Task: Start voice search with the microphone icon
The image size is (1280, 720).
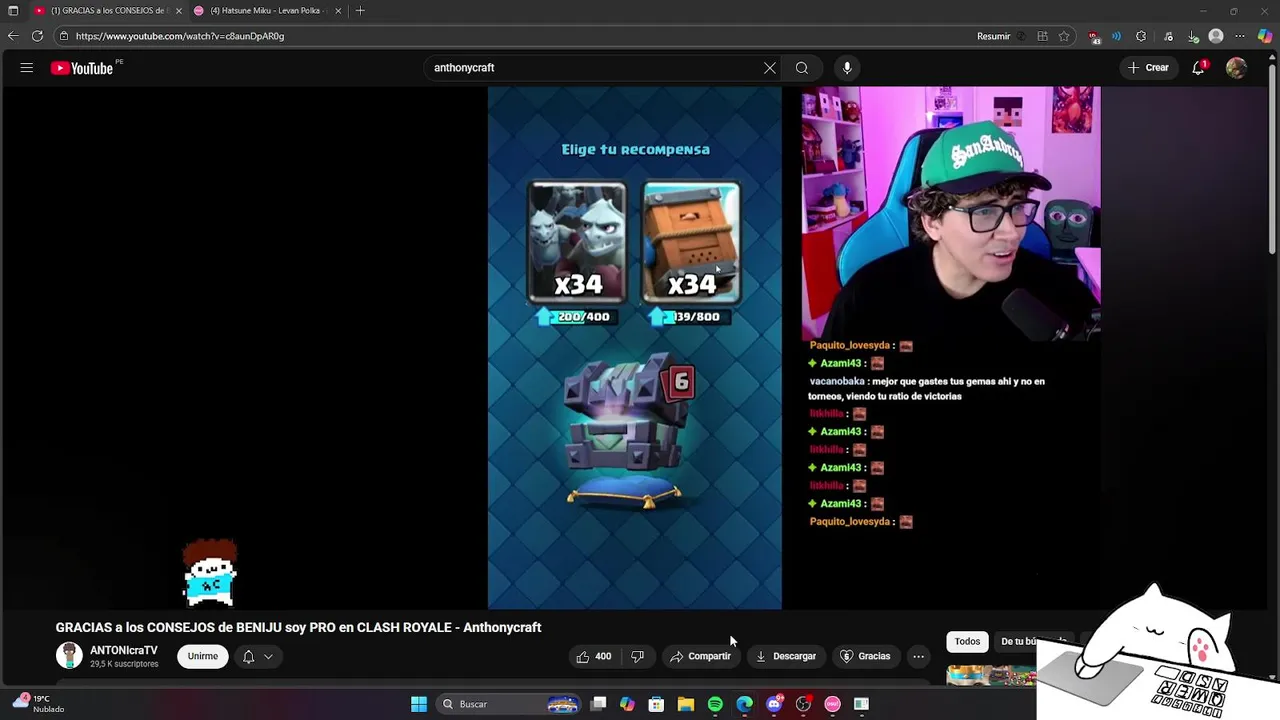Action: (847, 68)
